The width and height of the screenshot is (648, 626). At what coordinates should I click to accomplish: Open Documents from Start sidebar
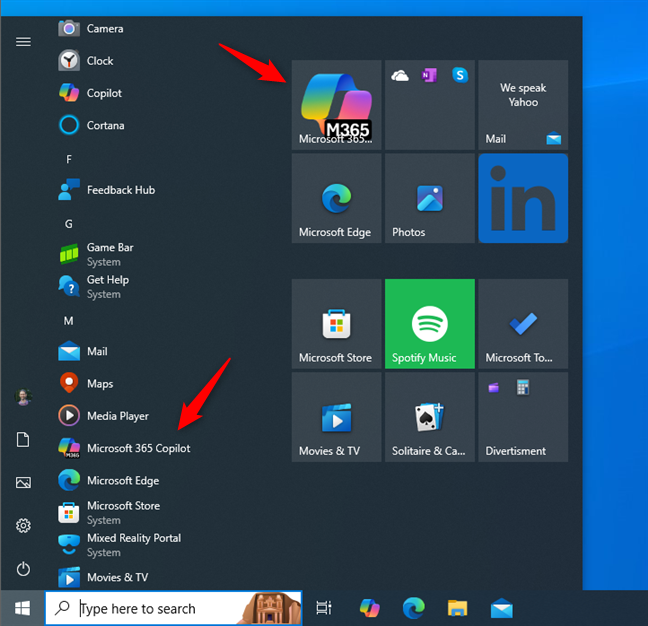tap(23, 440)
